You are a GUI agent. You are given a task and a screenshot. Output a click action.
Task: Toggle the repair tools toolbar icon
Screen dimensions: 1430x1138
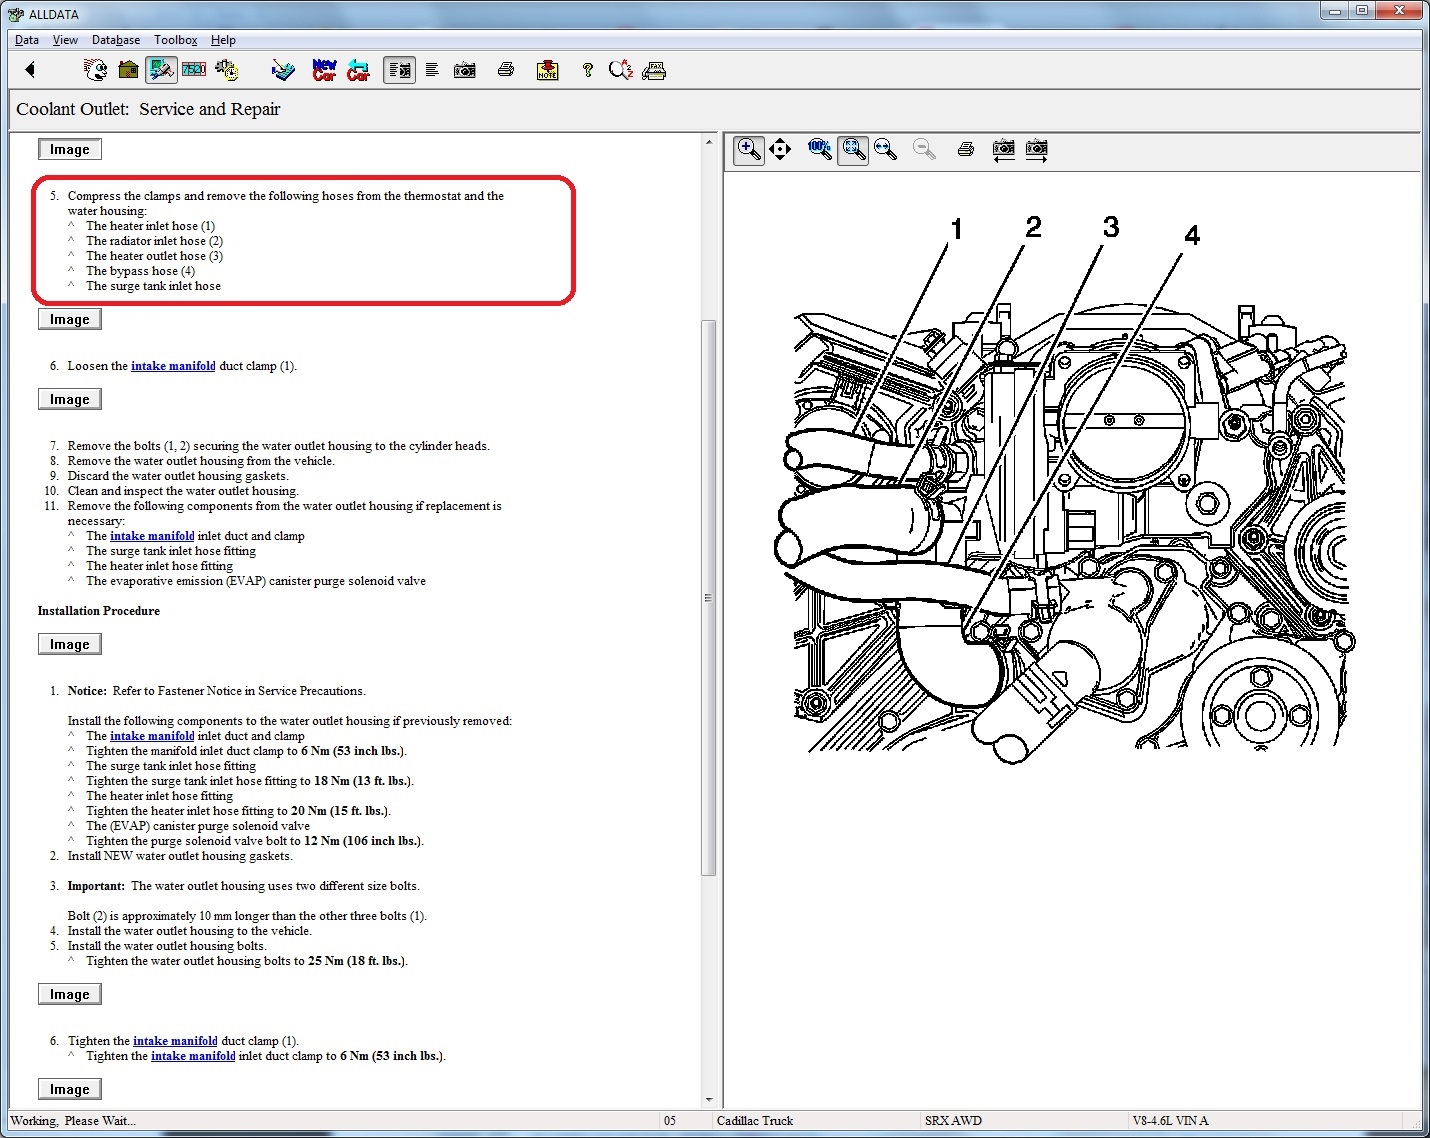coord(161,70)
